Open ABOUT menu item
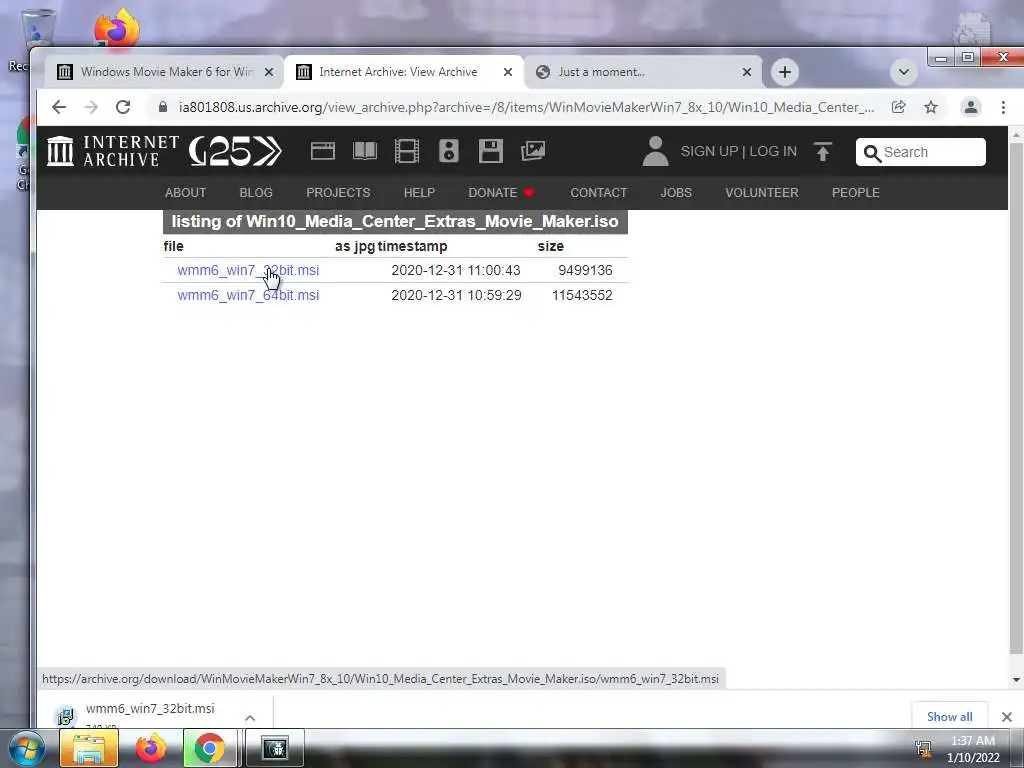The width and height of the screenshot is (1024, 768). 185,193
